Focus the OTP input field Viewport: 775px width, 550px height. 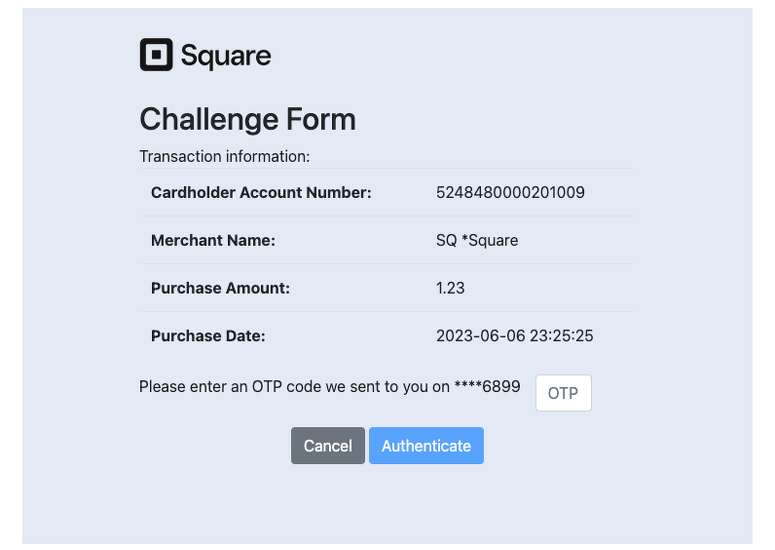[x=563, y=393]
